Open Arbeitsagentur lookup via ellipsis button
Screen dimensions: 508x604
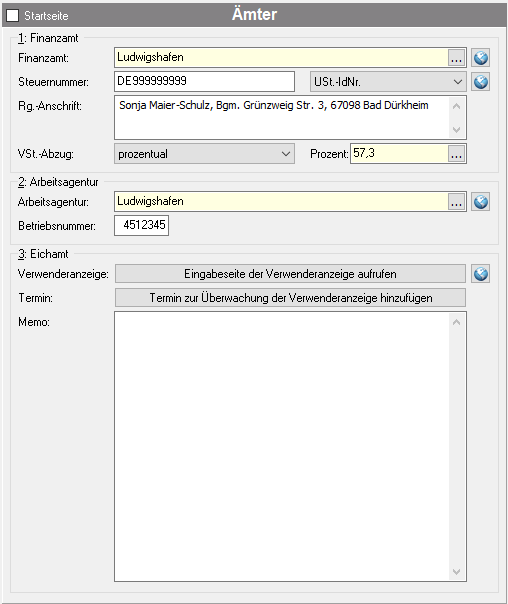(456, 202)
